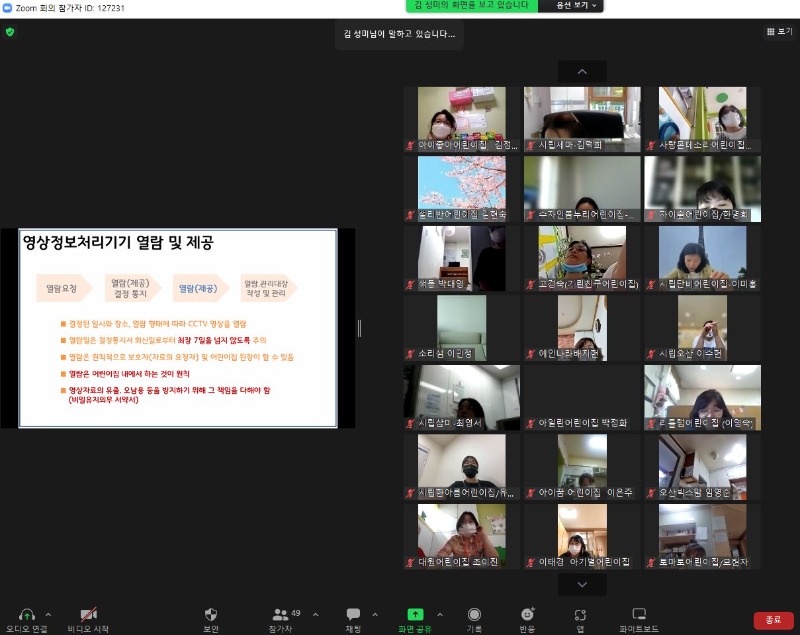Viewport: 800px width, 635px height.
Task: Select the 소리샘 participant video tile
Action: pos(461,328)
